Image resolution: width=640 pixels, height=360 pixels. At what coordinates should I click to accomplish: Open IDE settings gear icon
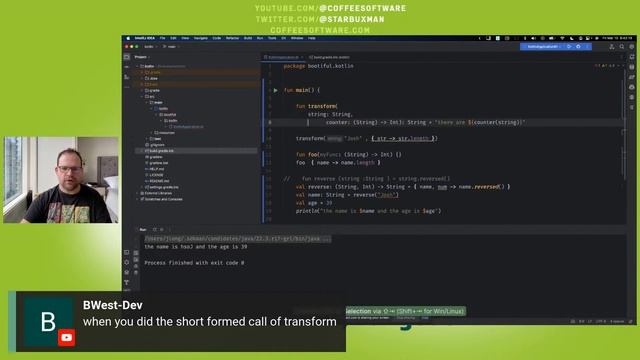coord(631,47)
